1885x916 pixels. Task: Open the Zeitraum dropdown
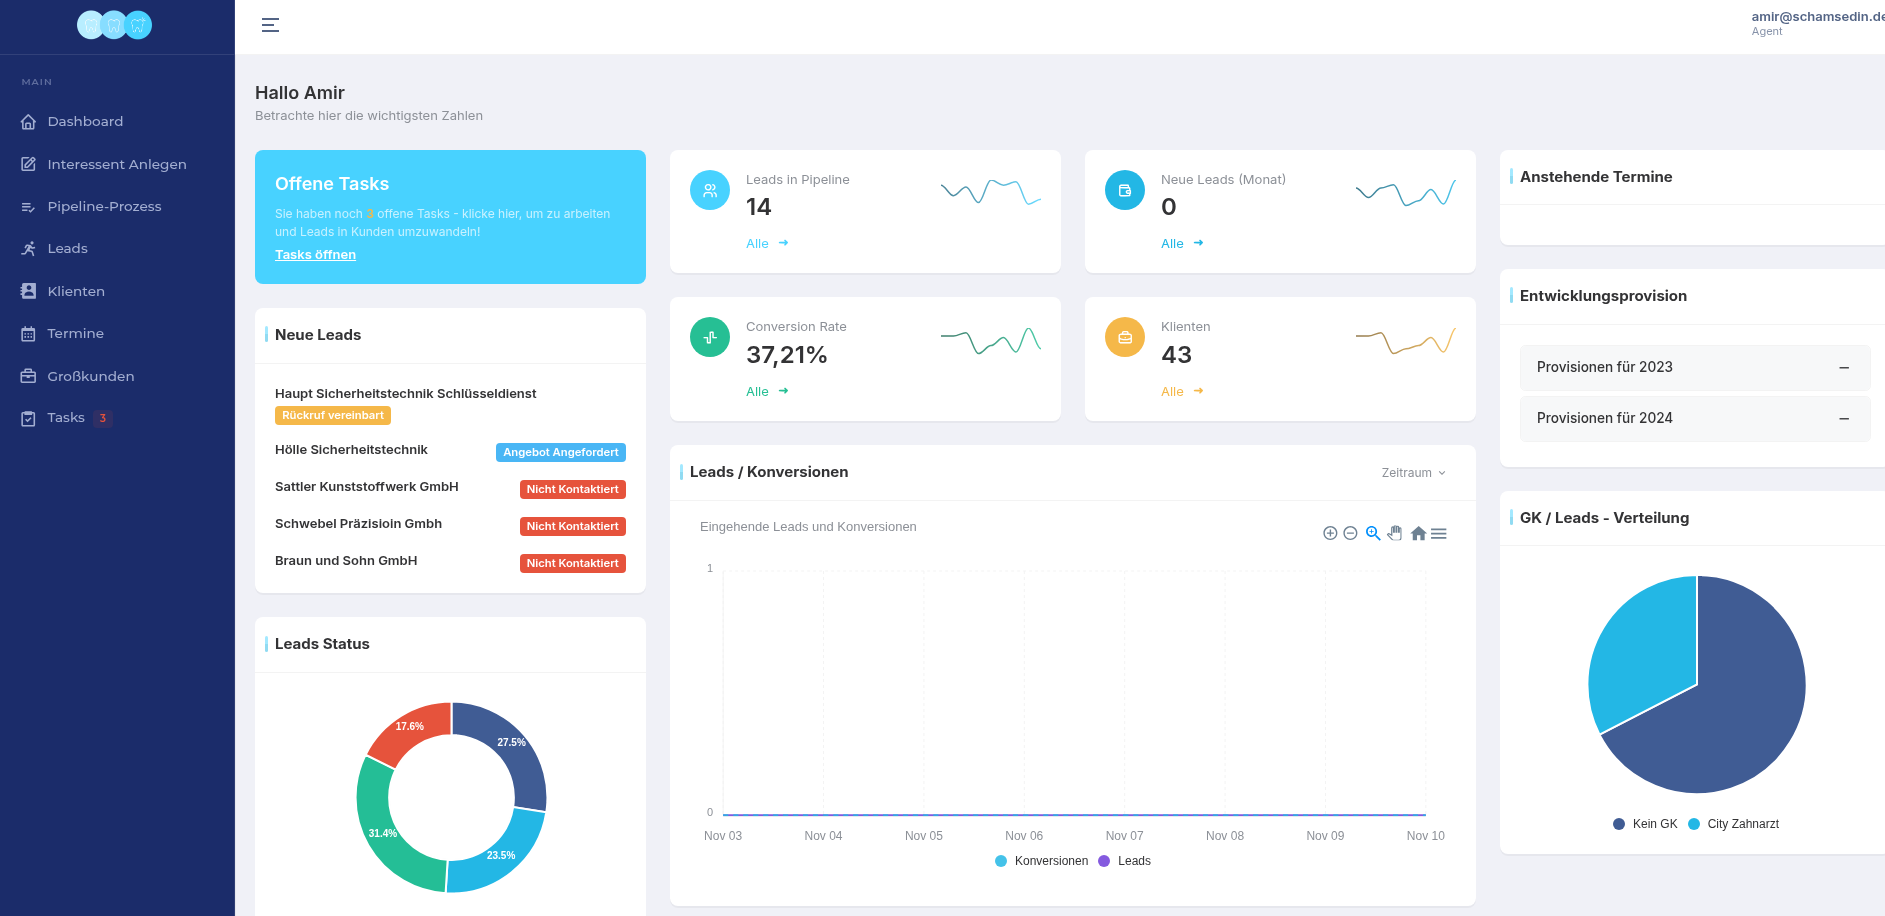pyautogui.click(x=1411, y=472)
